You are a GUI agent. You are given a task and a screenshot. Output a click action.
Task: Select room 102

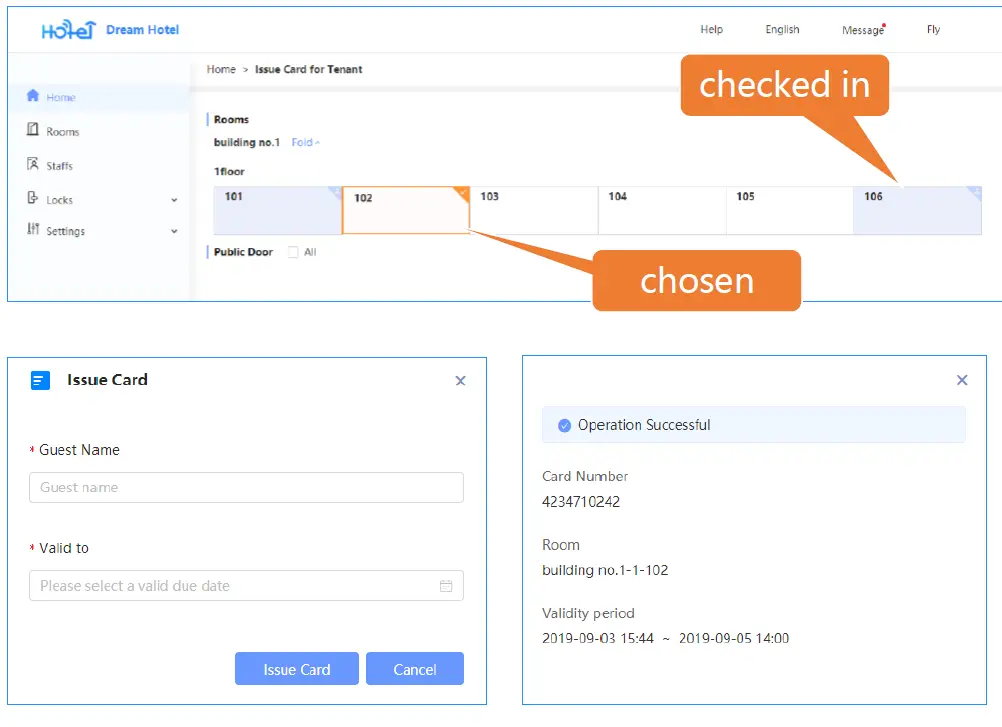tap(406, 210)
